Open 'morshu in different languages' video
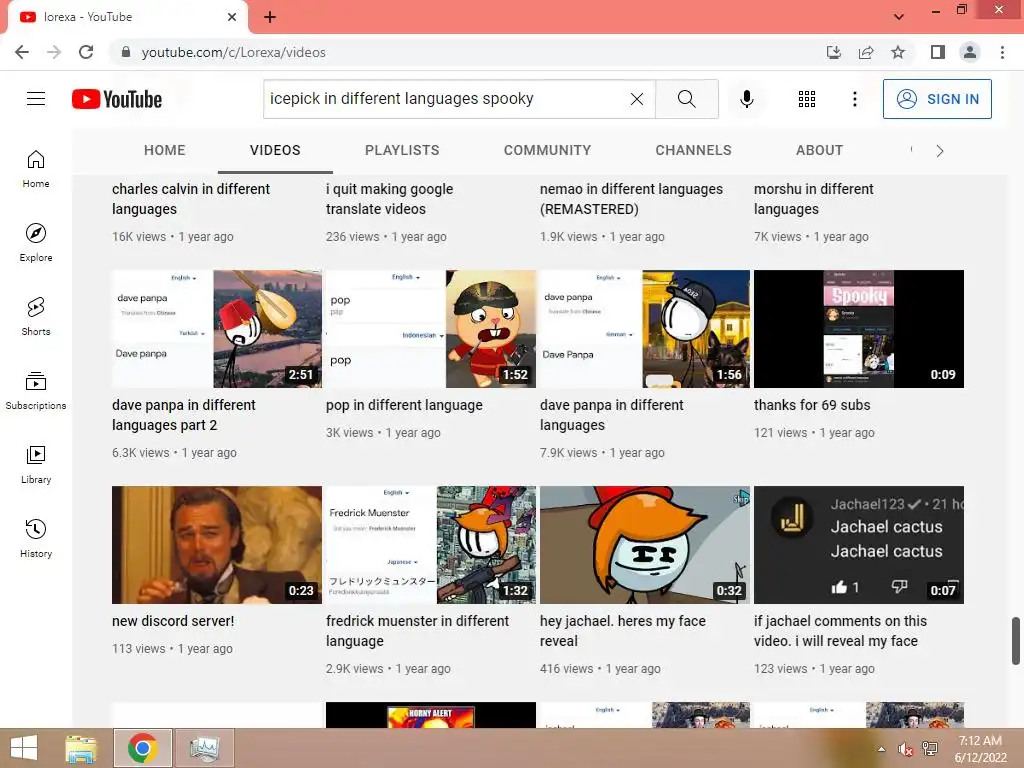The image size is (1024, 768). tap(814, 199)
